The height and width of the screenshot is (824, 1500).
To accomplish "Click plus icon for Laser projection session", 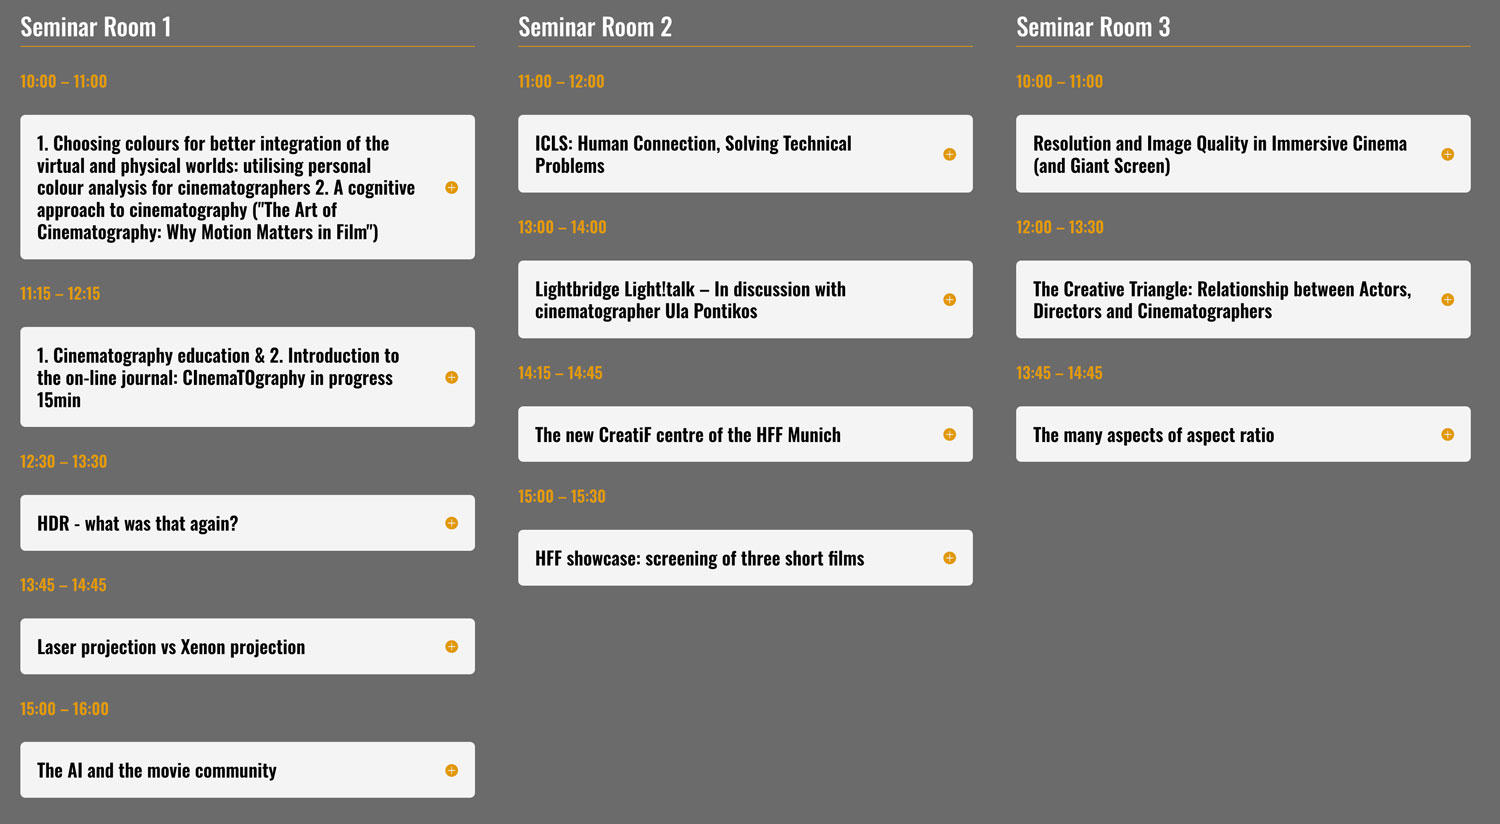I will (452, 647).
